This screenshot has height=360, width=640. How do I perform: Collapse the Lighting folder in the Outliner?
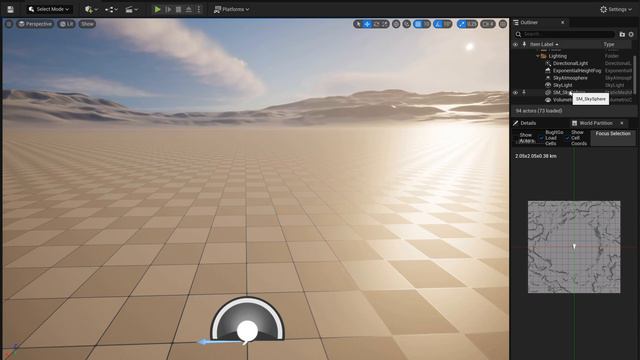tap(538, 56)
